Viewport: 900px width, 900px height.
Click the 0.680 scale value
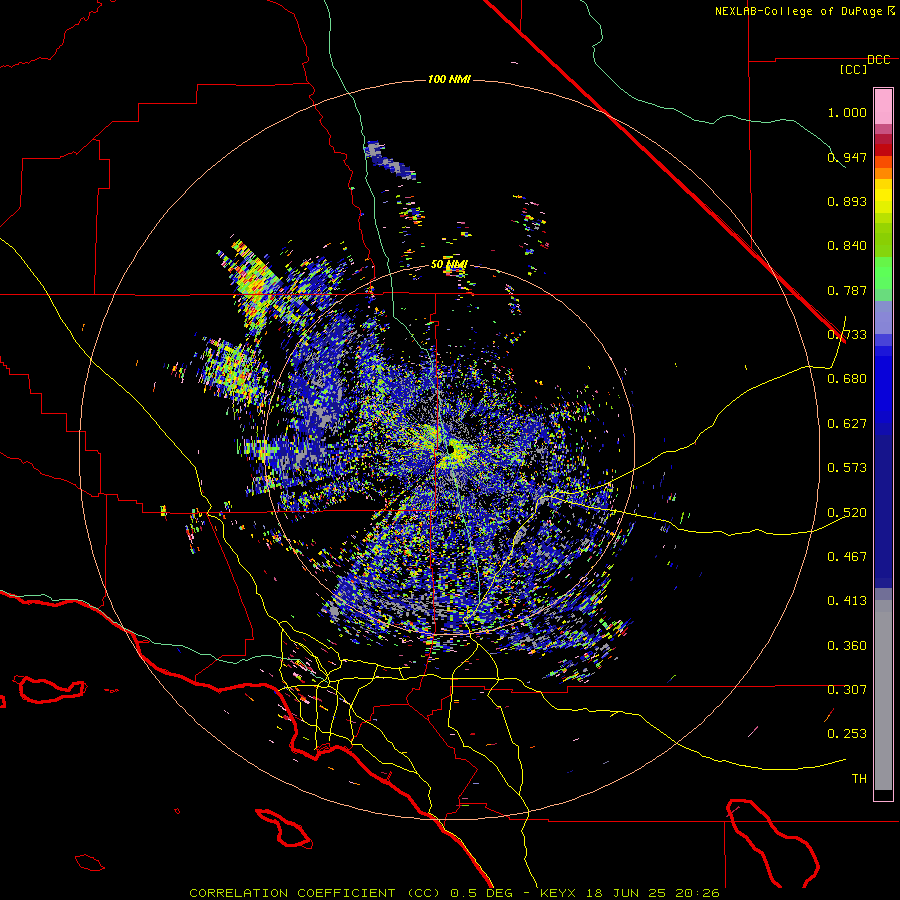tap(847, 379)
